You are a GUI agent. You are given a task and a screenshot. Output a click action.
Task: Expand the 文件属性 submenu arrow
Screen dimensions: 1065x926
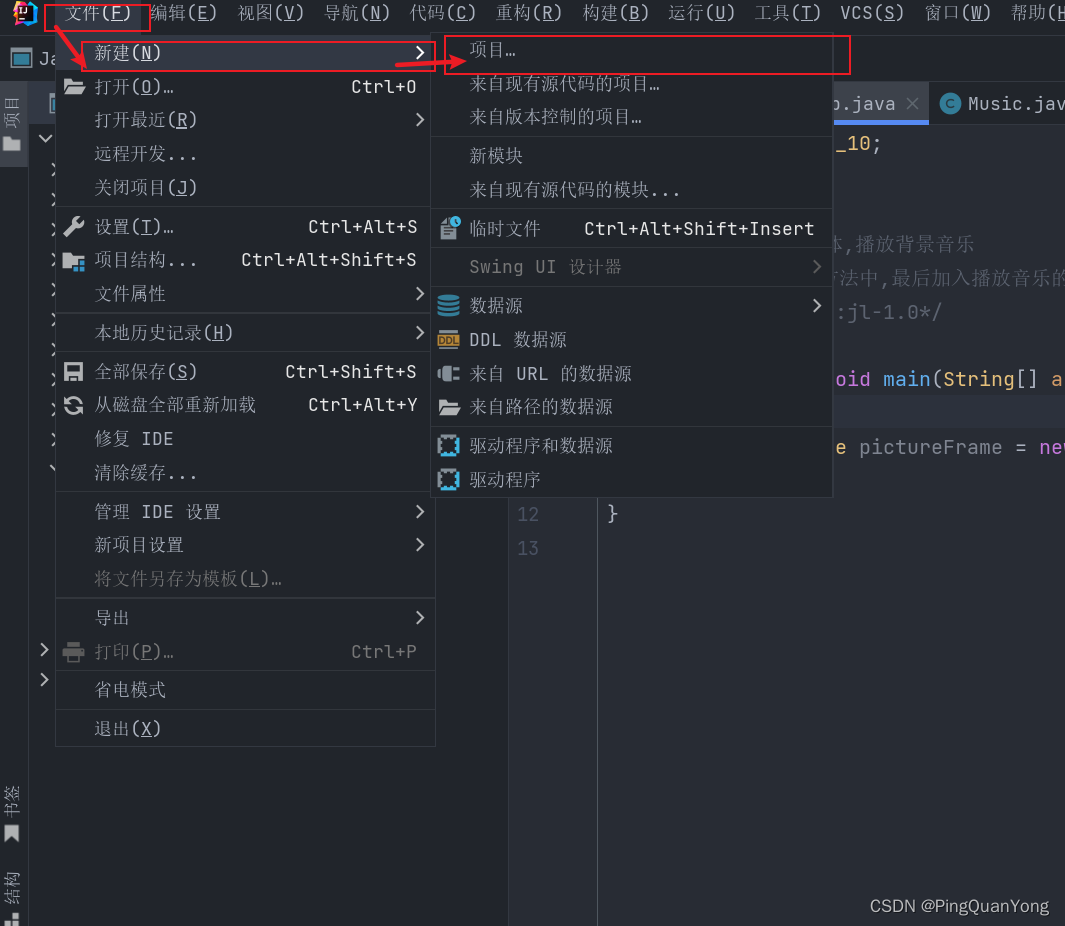pyautogui.click(x=420, y=293)
